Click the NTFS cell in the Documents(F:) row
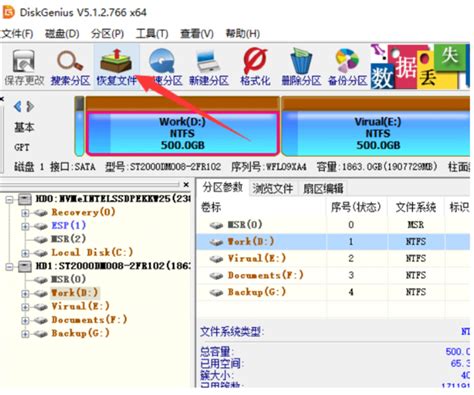The image size is (474, 395). [416, 275]
